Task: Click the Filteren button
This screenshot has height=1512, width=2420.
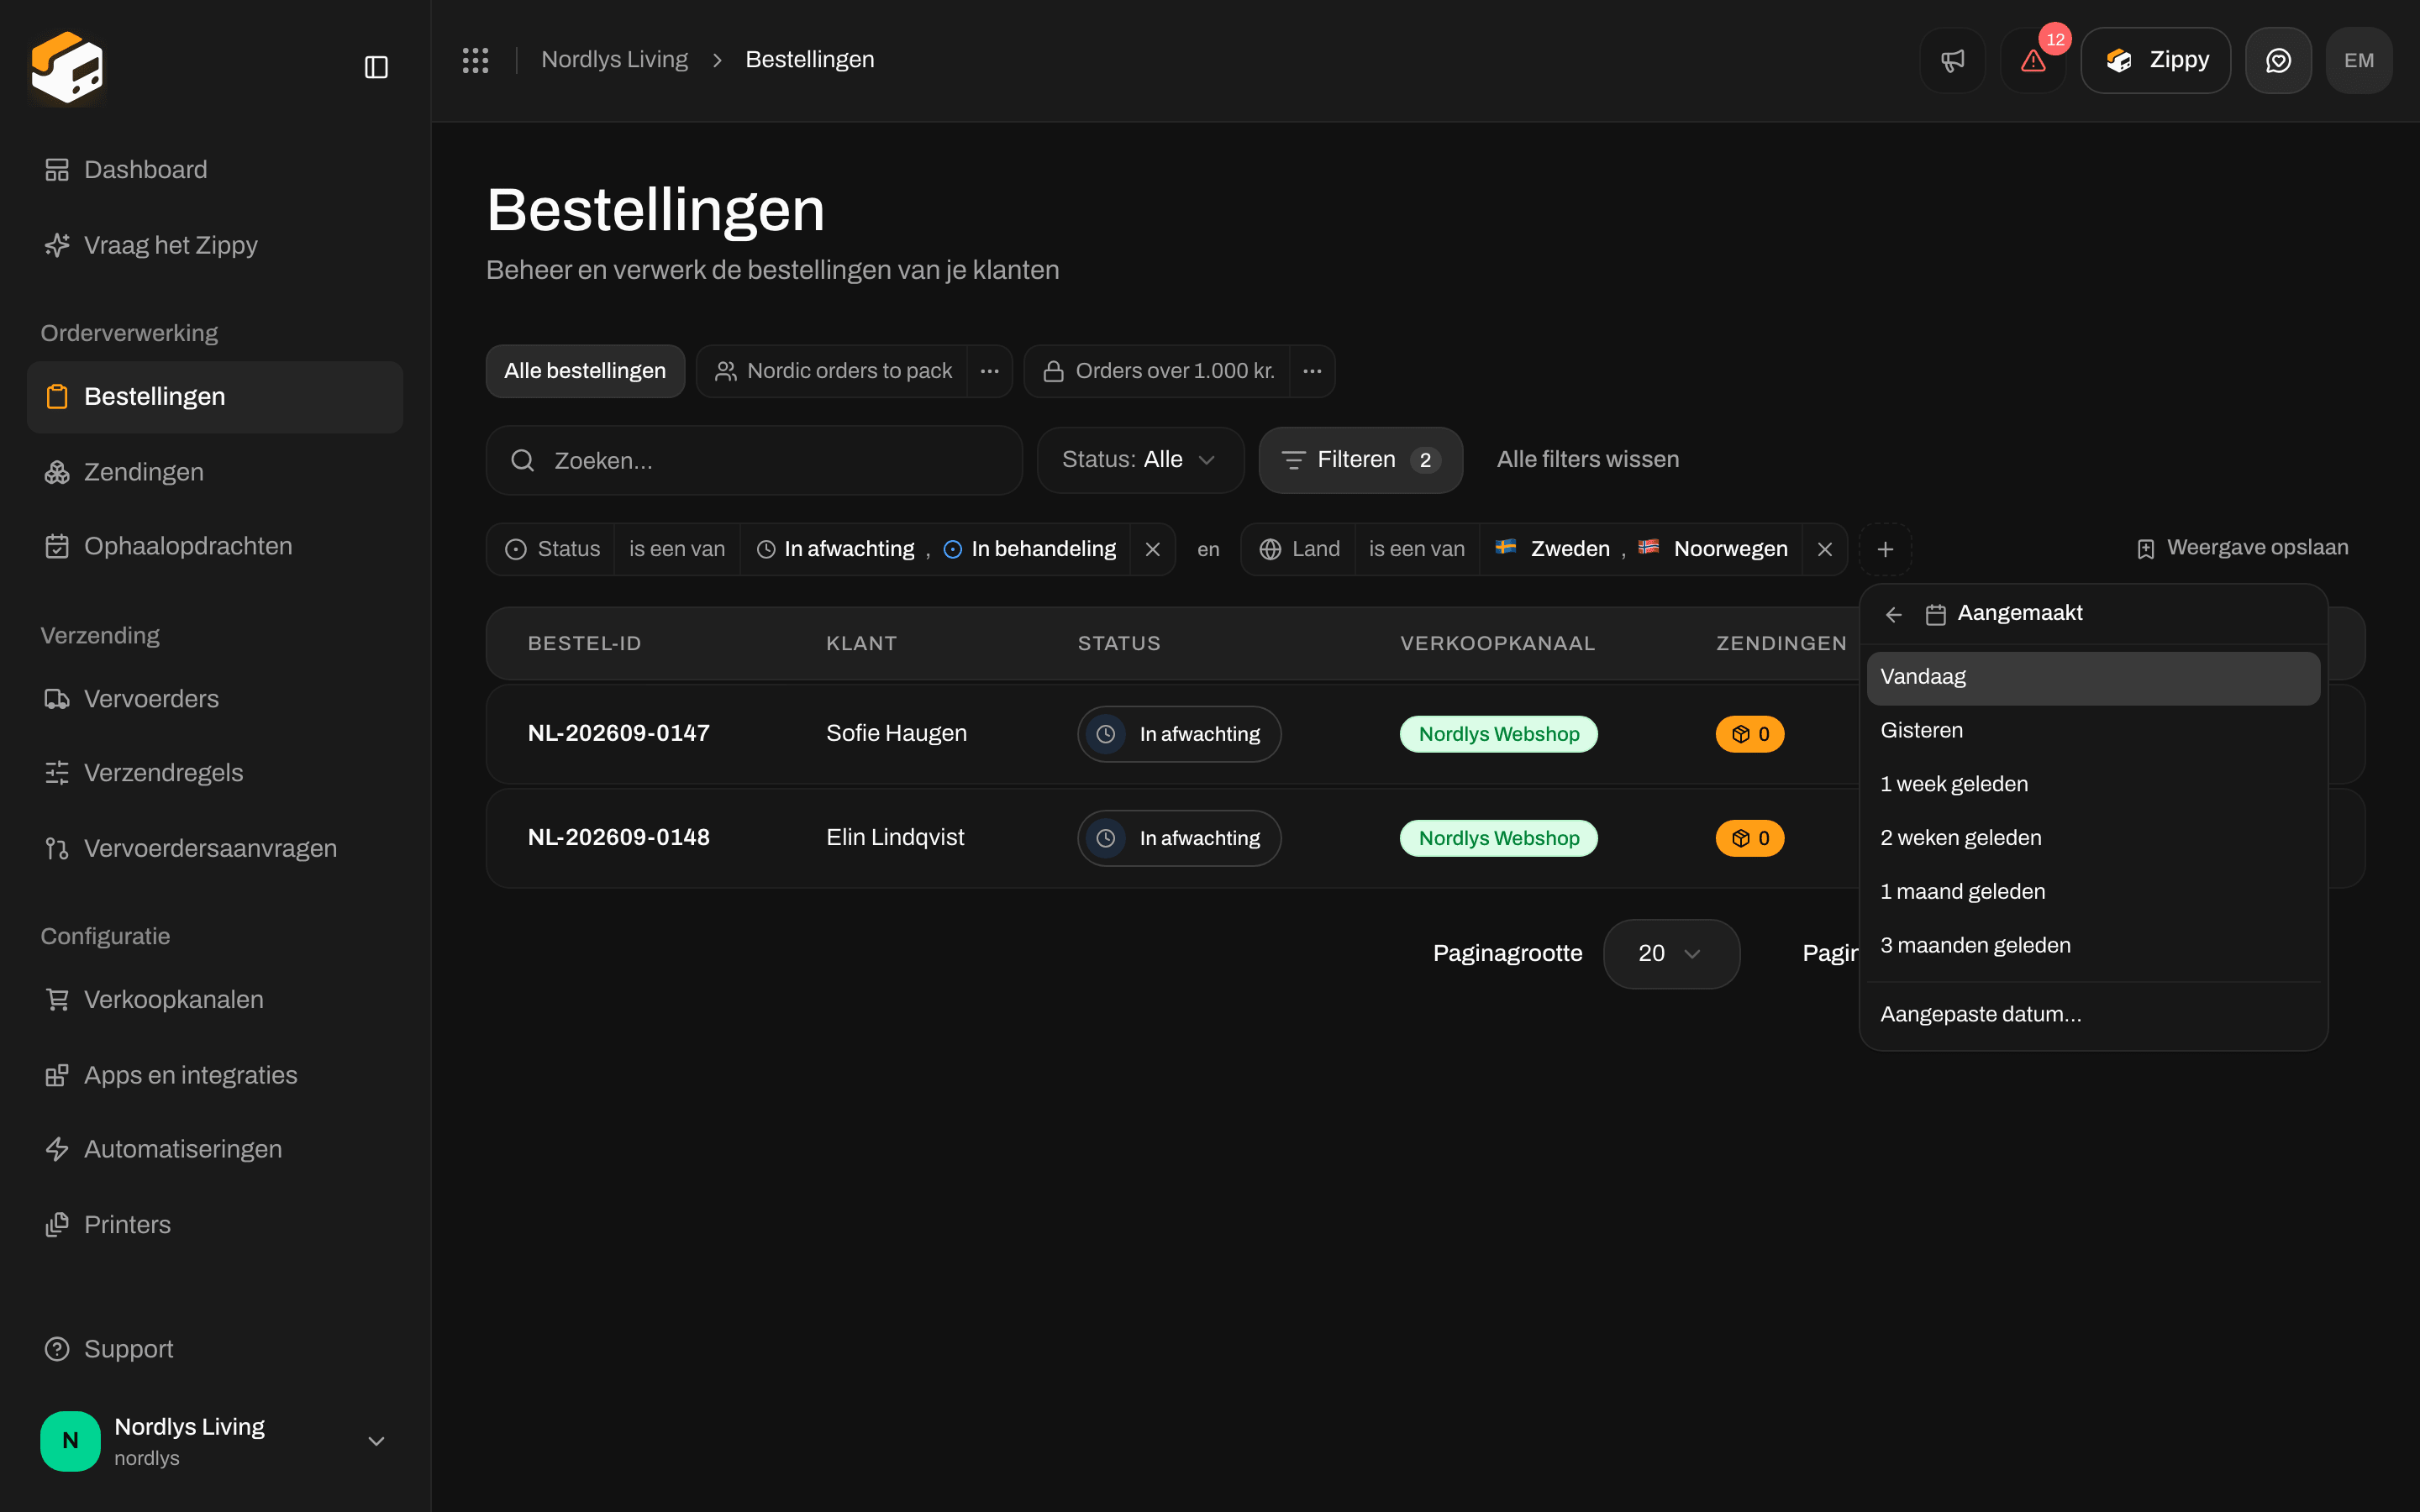Action: (1360, 460)
